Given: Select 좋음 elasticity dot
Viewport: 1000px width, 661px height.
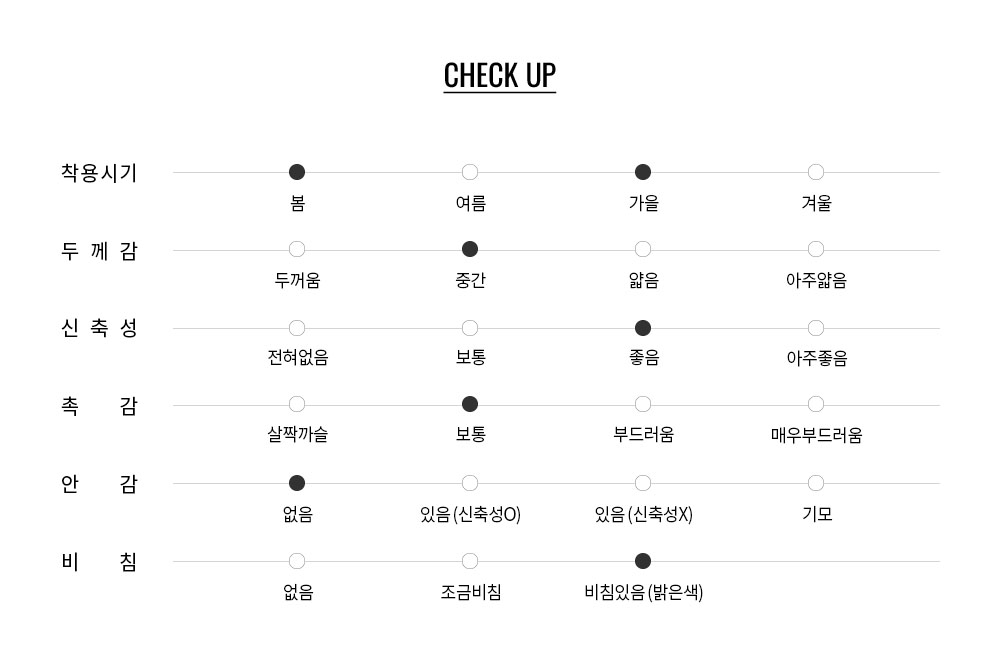Looking at the screenshot, I should [x=643, y=328].
